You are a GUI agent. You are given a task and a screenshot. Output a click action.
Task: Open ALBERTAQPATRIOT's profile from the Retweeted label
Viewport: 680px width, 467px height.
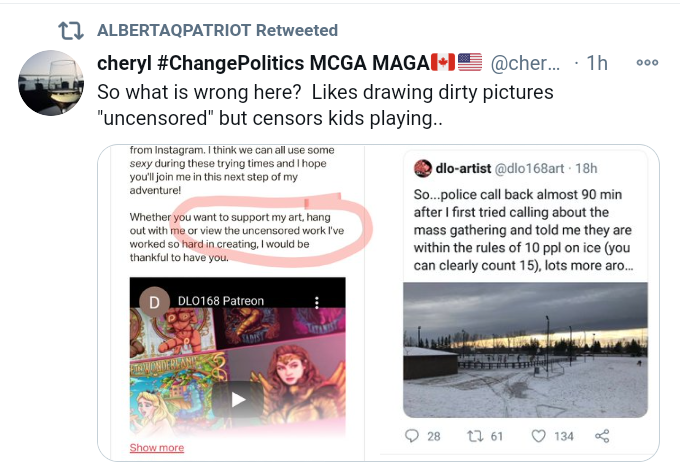(x=217, y=30)
